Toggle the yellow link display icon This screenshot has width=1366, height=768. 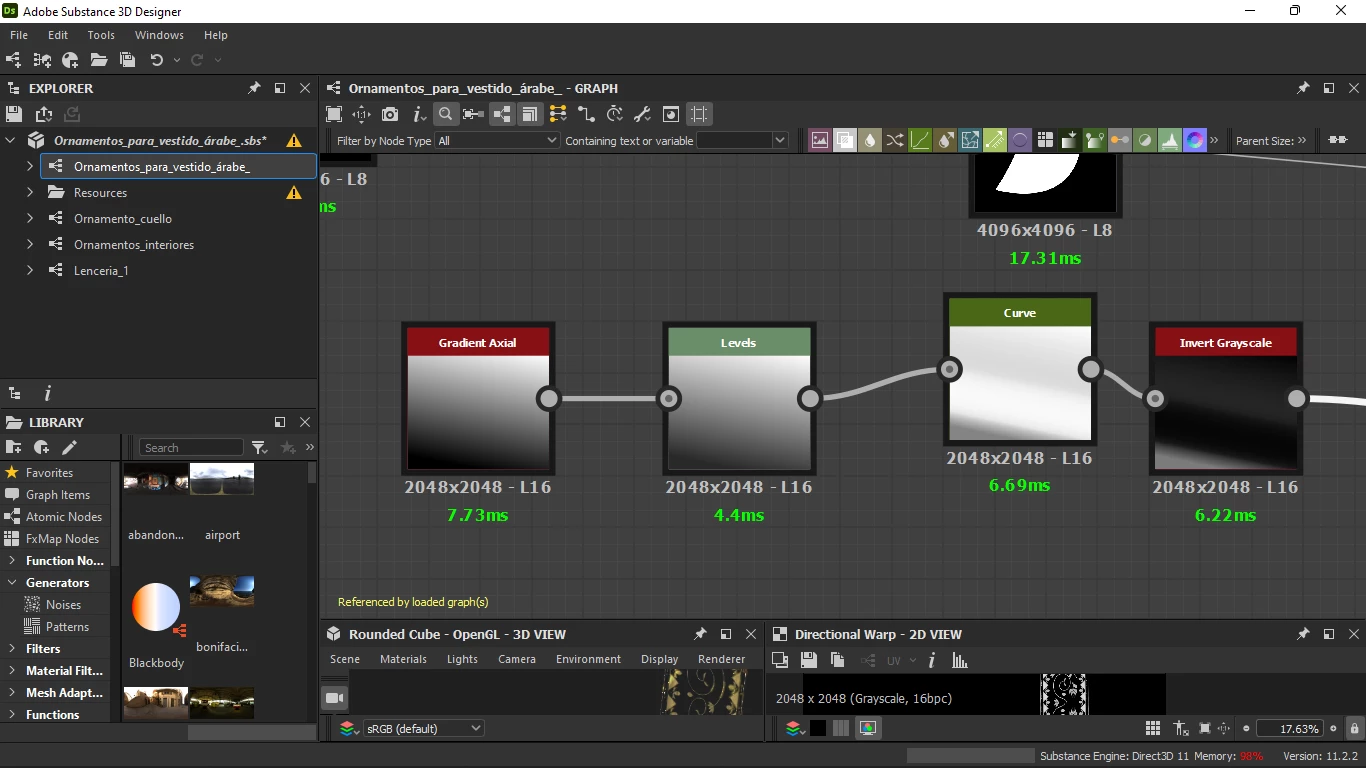558,114
